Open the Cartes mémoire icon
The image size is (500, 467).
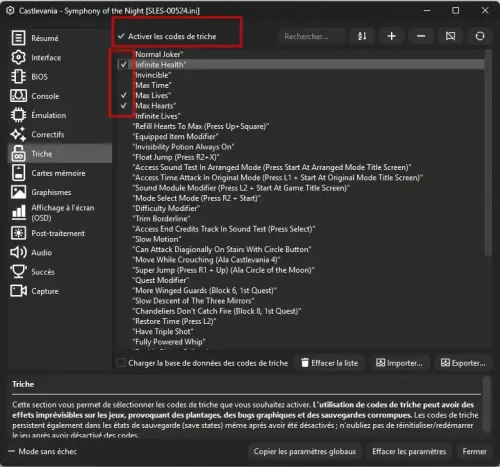click(18, 173)
